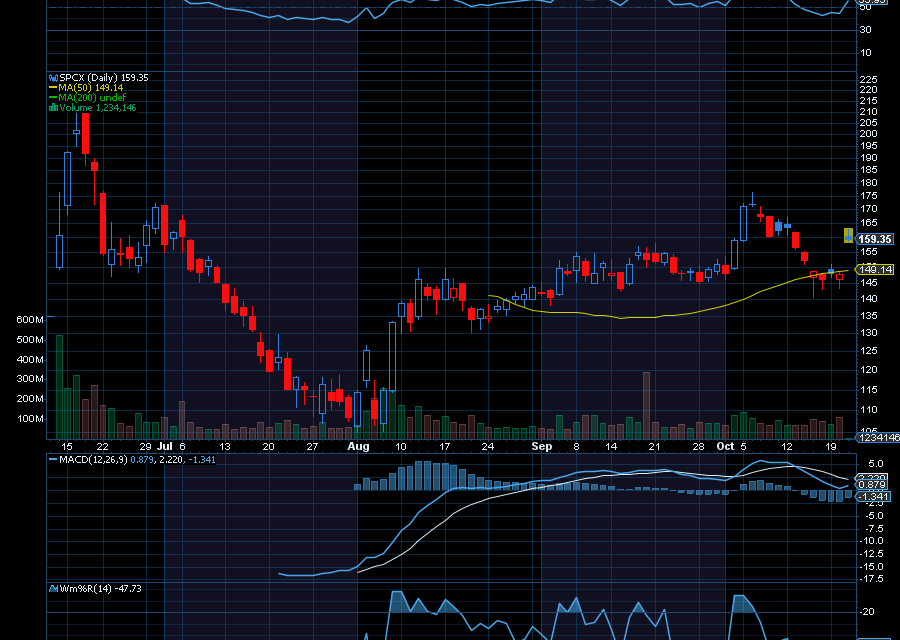The height and width of the screenshot is (640, 900).
Task: Select the Volume 1,234,146 legend entry
Action: (x=98, y=107)
